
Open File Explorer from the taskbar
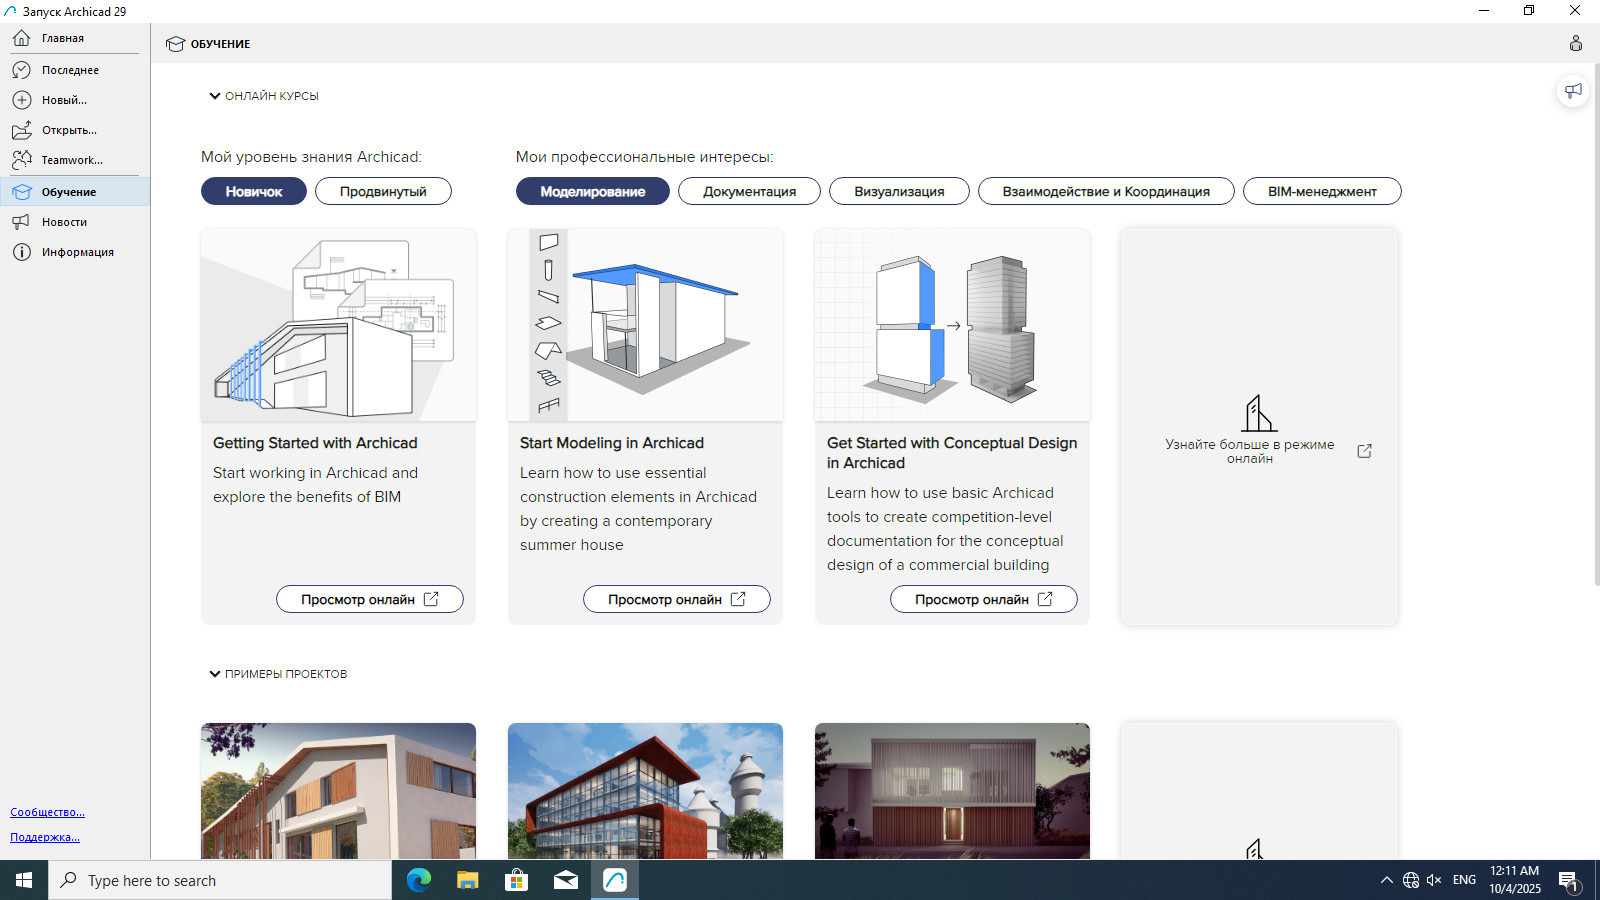click(468, 880)
